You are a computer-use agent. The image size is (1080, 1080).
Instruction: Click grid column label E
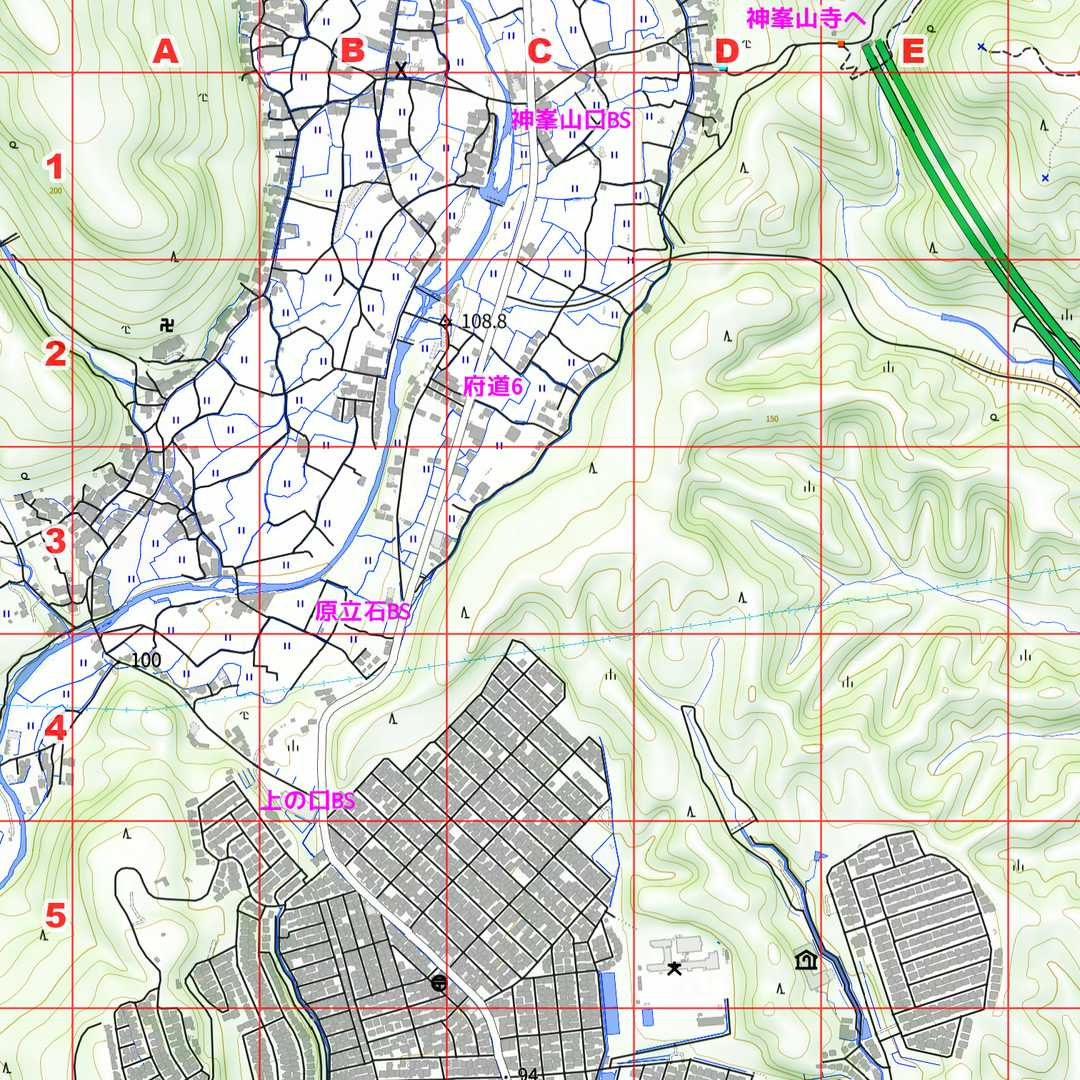pyautogui.click(x=912, y=52)
